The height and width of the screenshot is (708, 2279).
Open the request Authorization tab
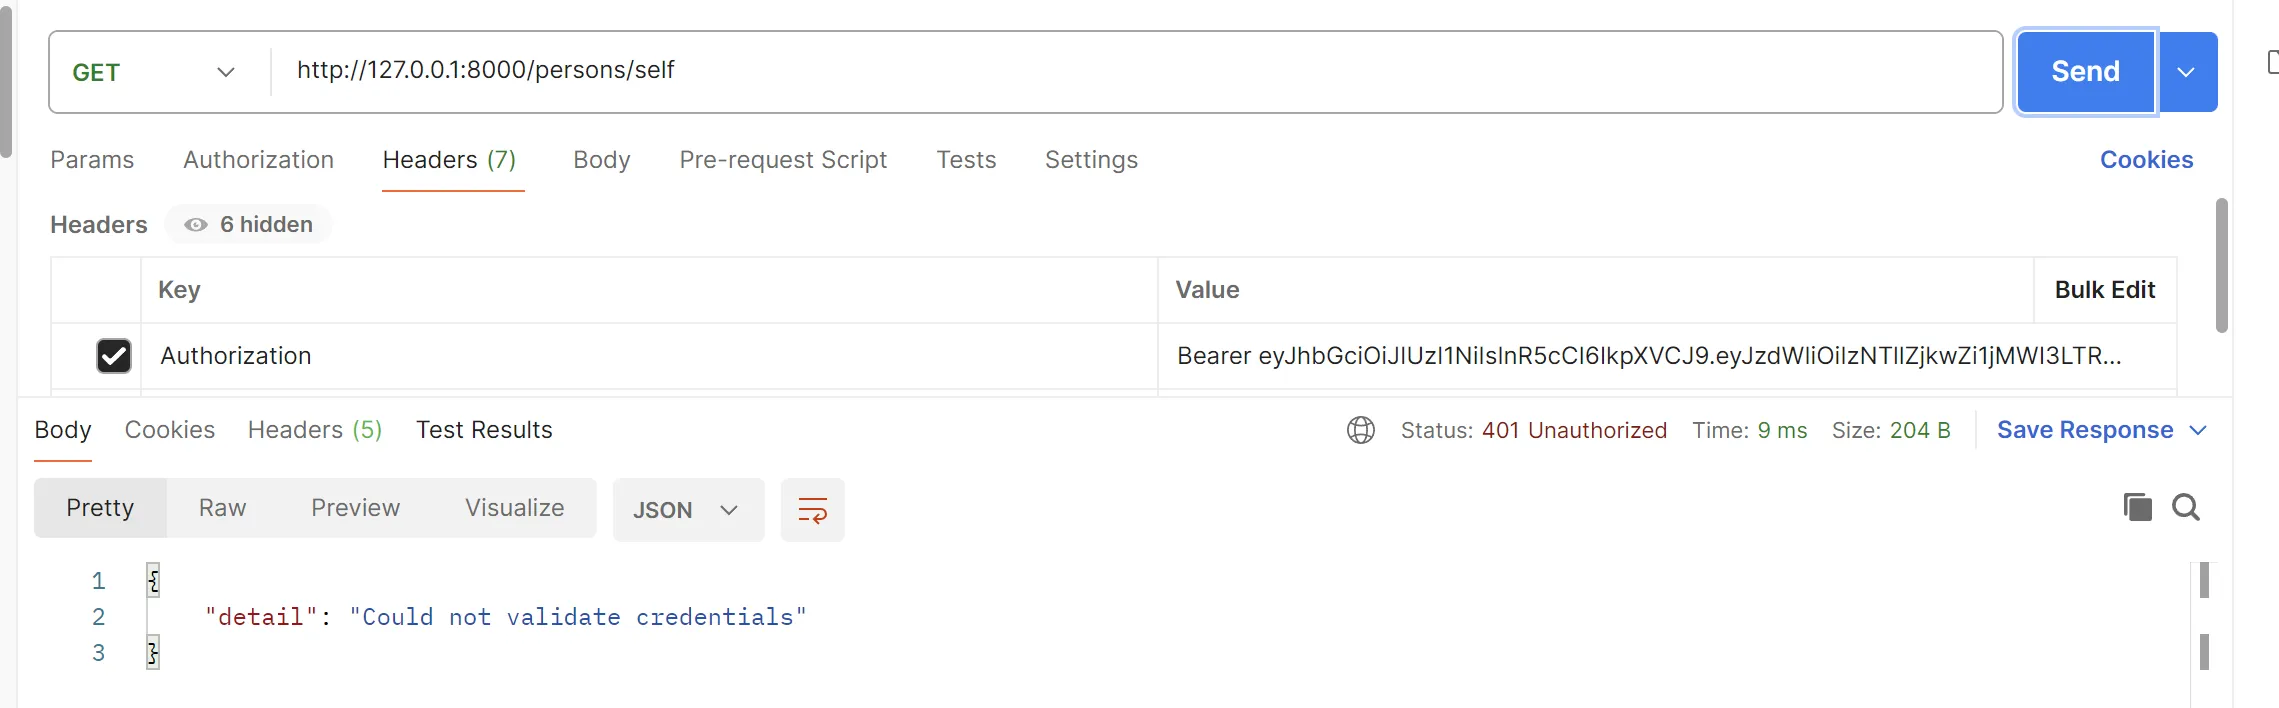258,160
